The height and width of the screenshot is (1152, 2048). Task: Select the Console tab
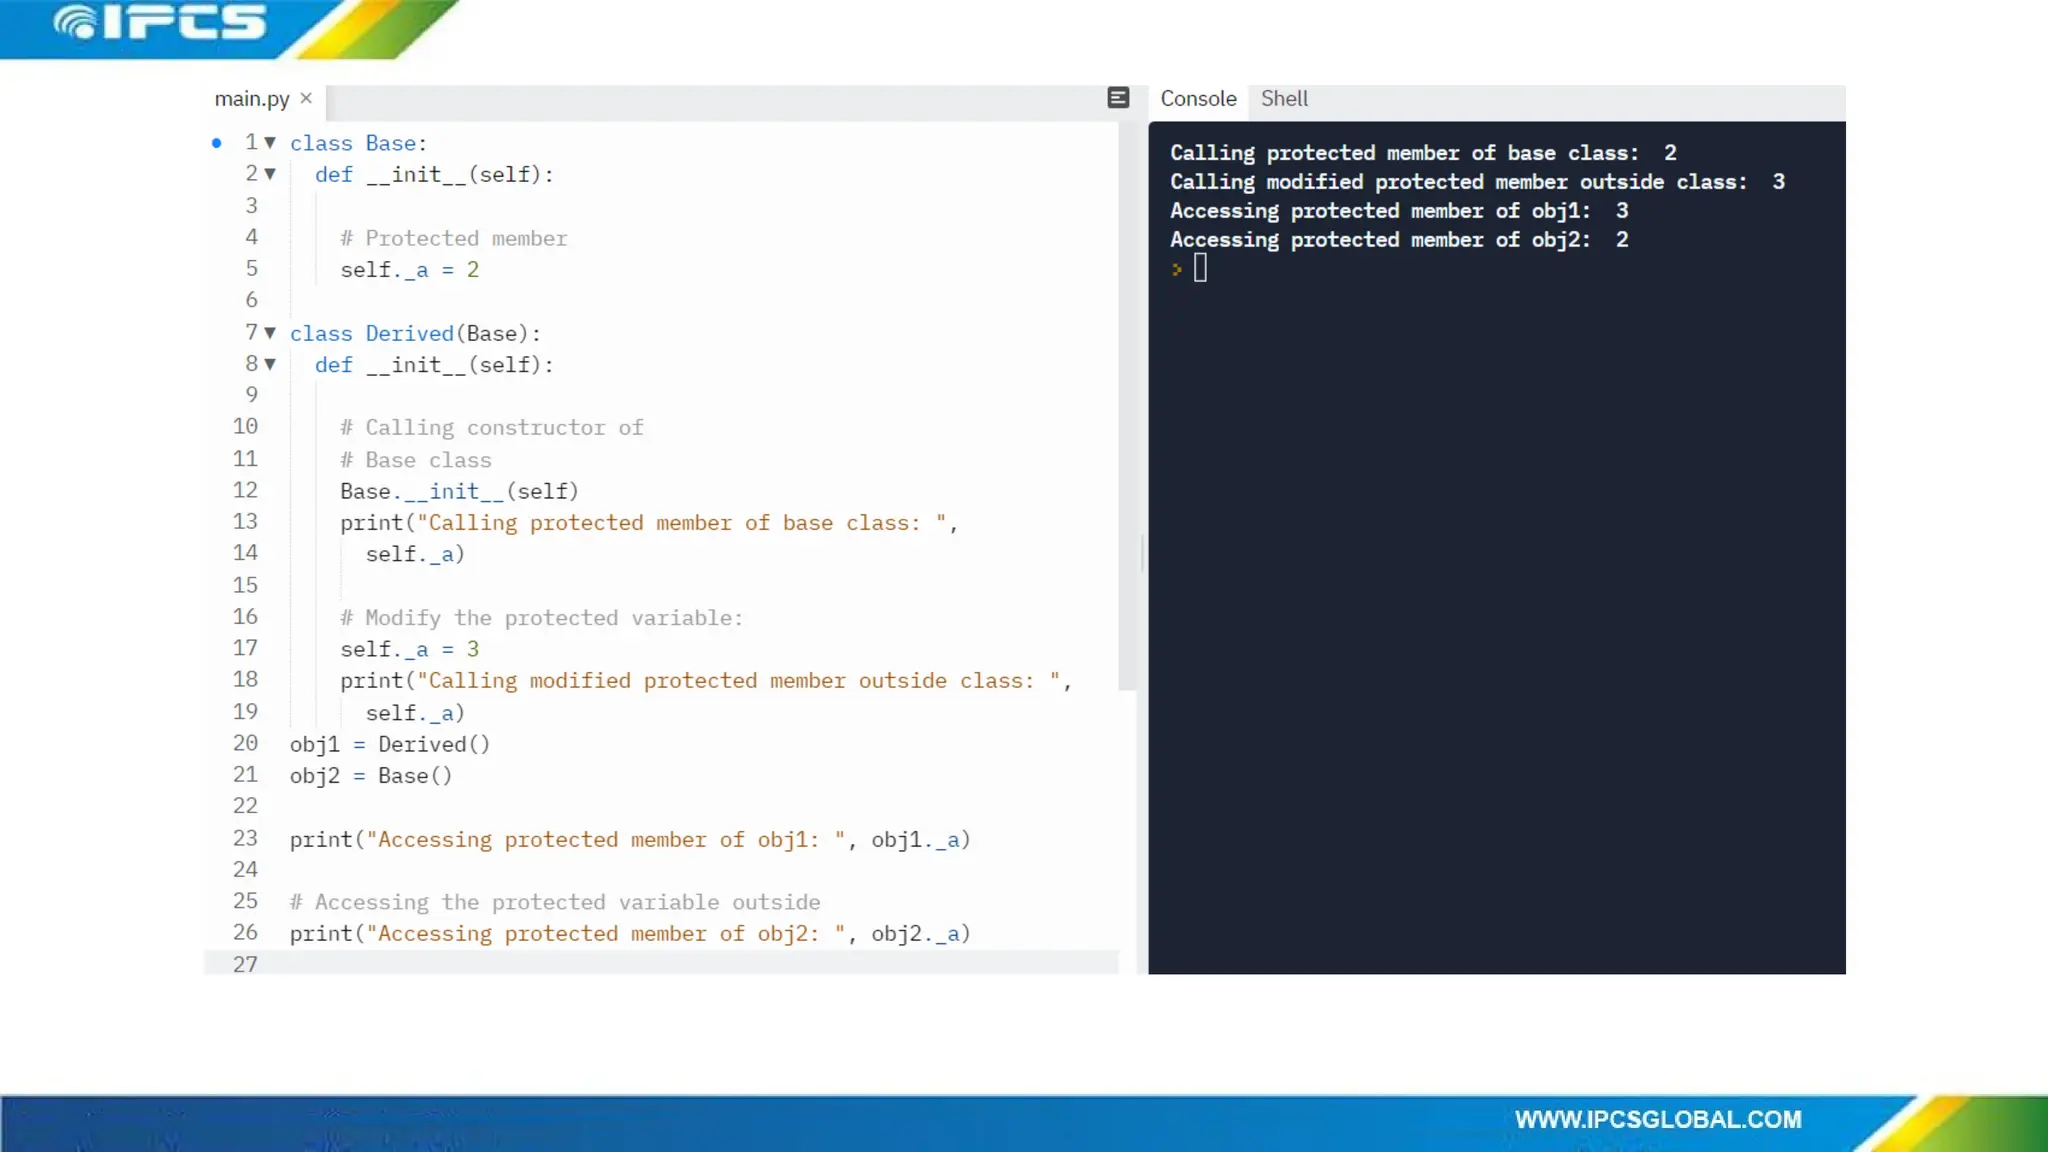click(1198, 99)
